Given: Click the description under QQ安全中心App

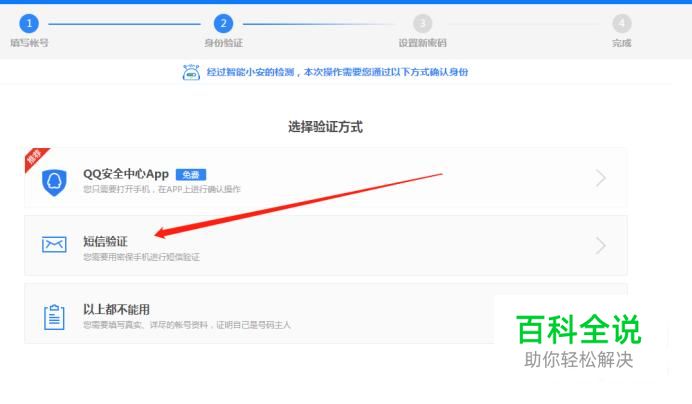Looking at the screenshot, I should pyautogui.click(x=162, y=189).
